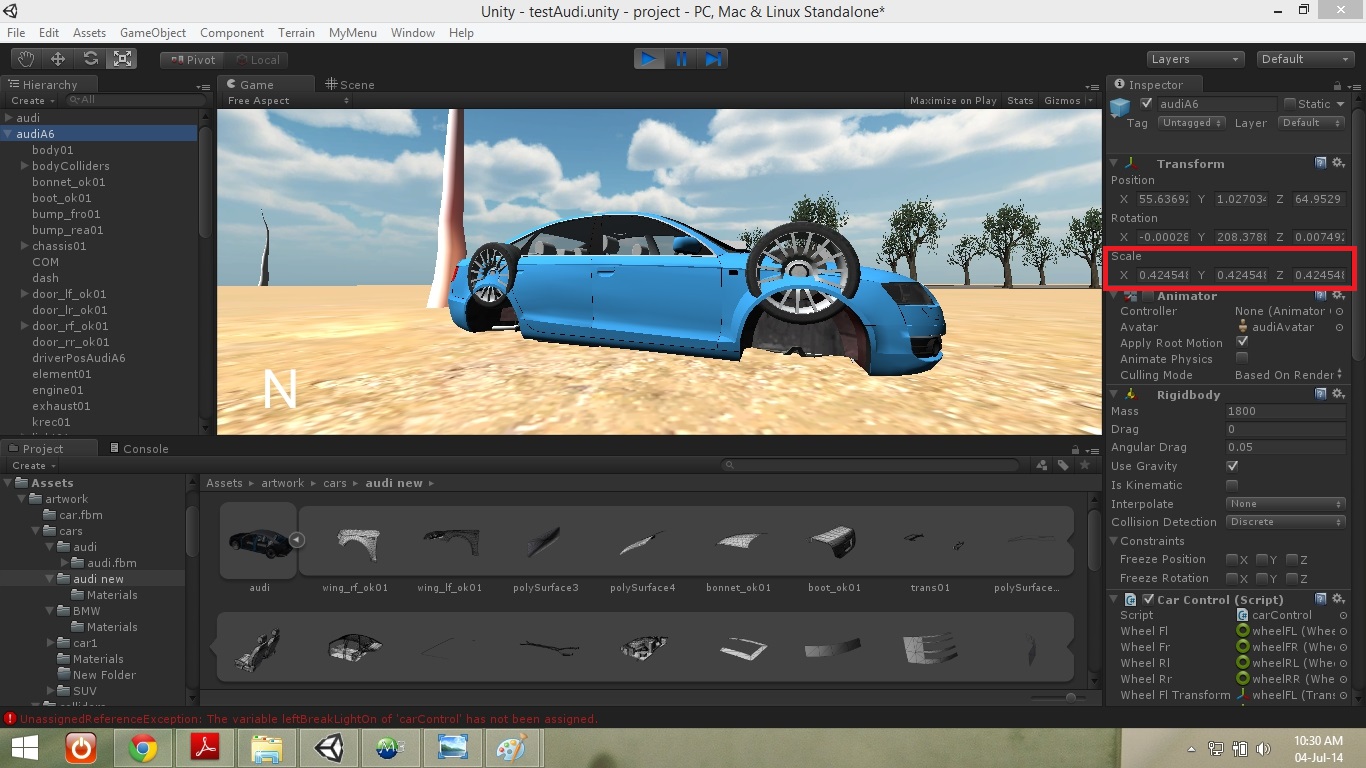Click favorites star icon in Project
This screenshot has width=1366, height=768.
(1084, 465)
